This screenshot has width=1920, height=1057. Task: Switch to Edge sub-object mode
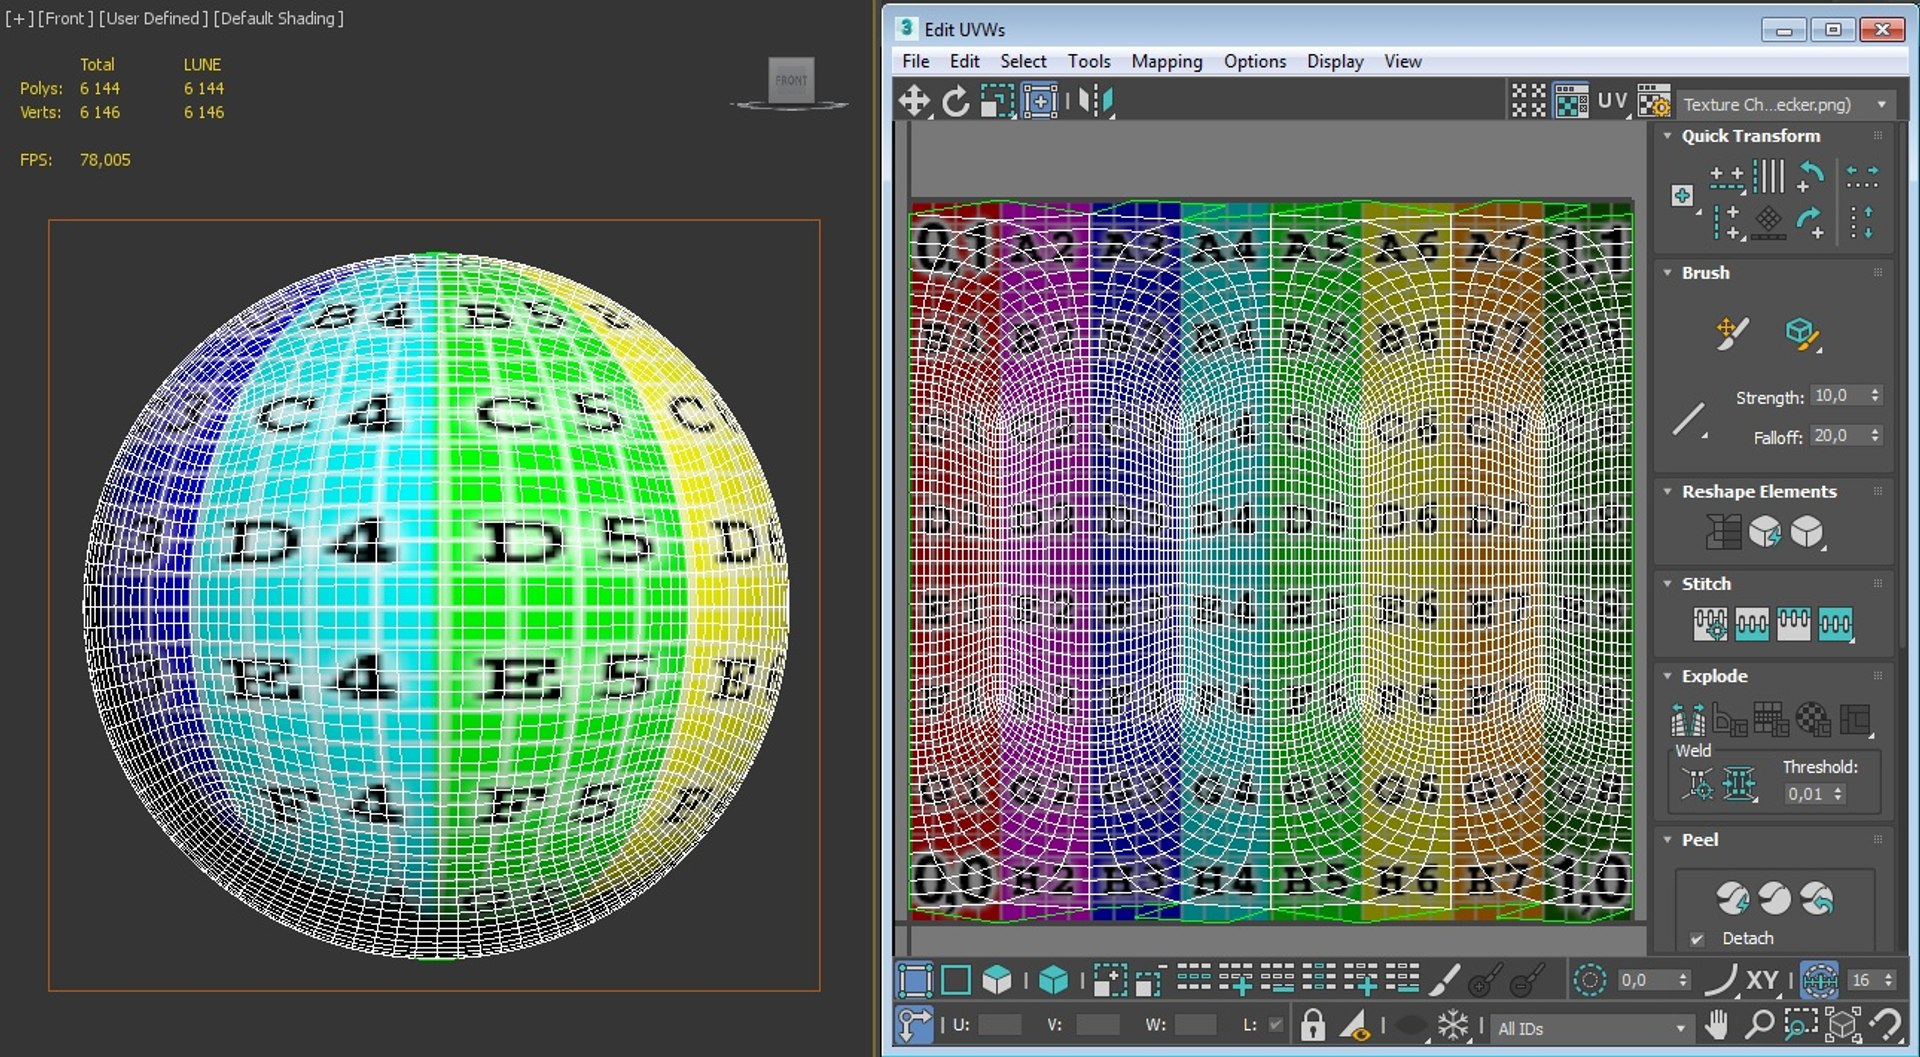[956, 980]
